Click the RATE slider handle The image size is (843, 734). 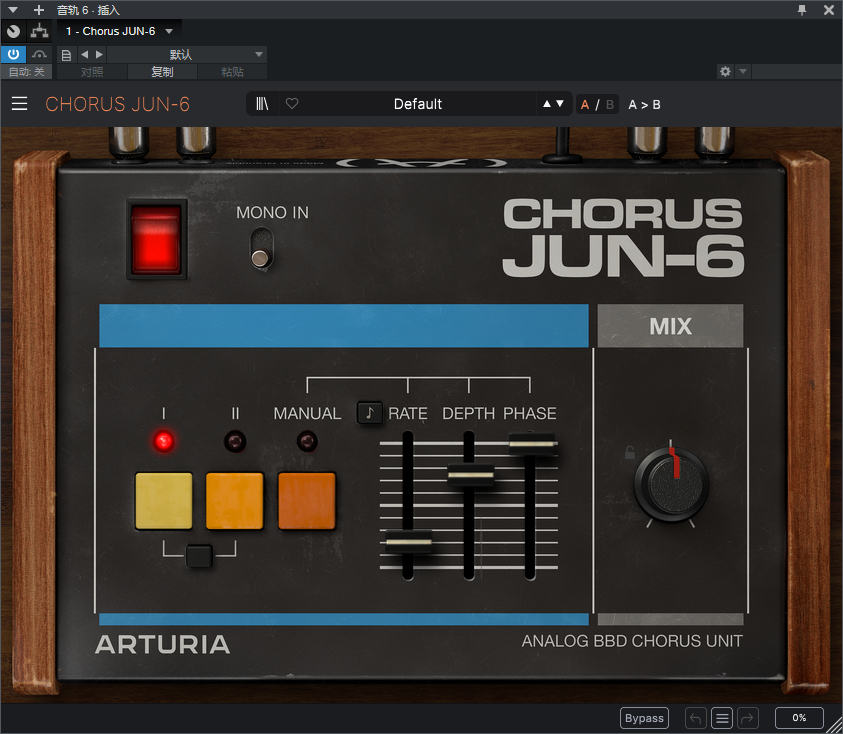(x=409, y=541)
